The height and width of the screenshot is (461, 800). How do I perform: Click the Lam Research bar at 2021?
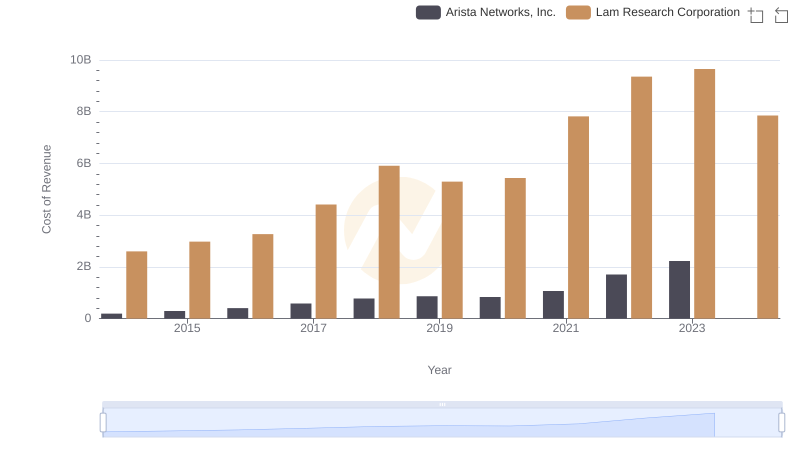(x=579, y=217)
